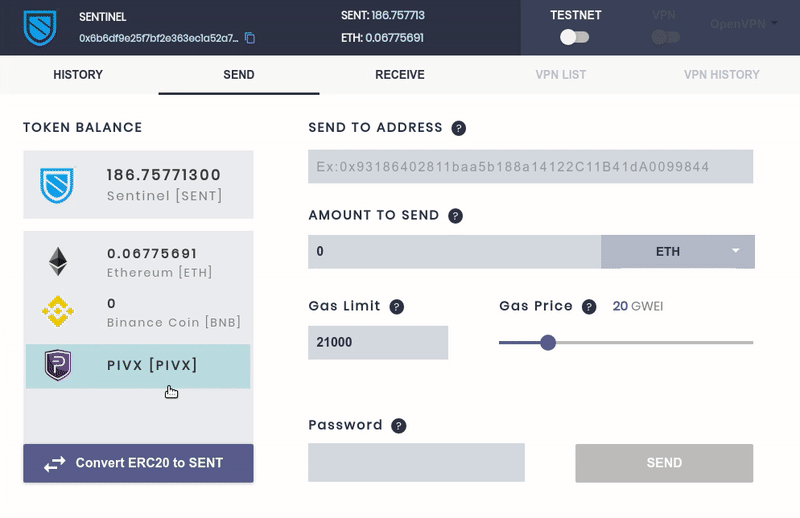
Task: Select the PIVX token icon
Action: tap(58, 365)
